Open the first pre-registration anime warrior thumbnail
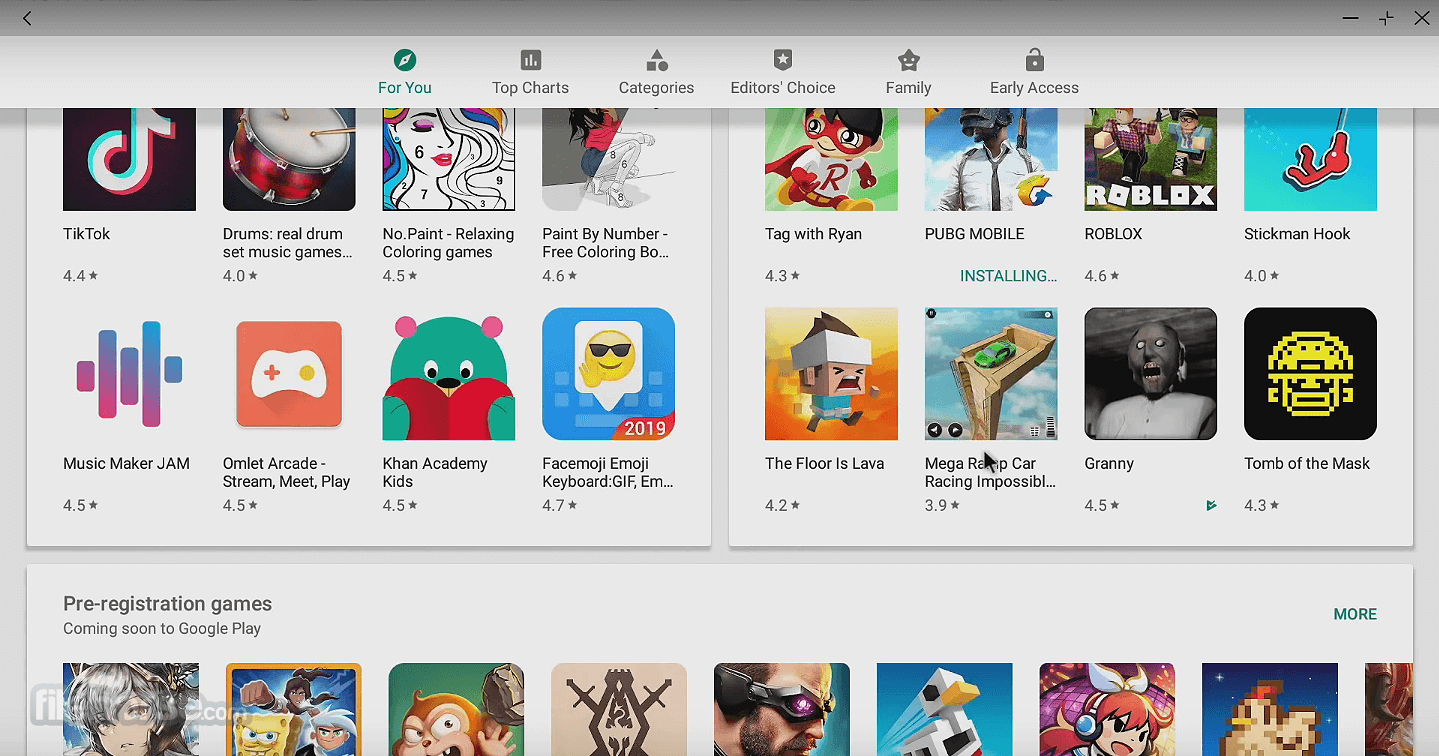The height and width of the screenshot is (756, 1439). click(131, 709)
